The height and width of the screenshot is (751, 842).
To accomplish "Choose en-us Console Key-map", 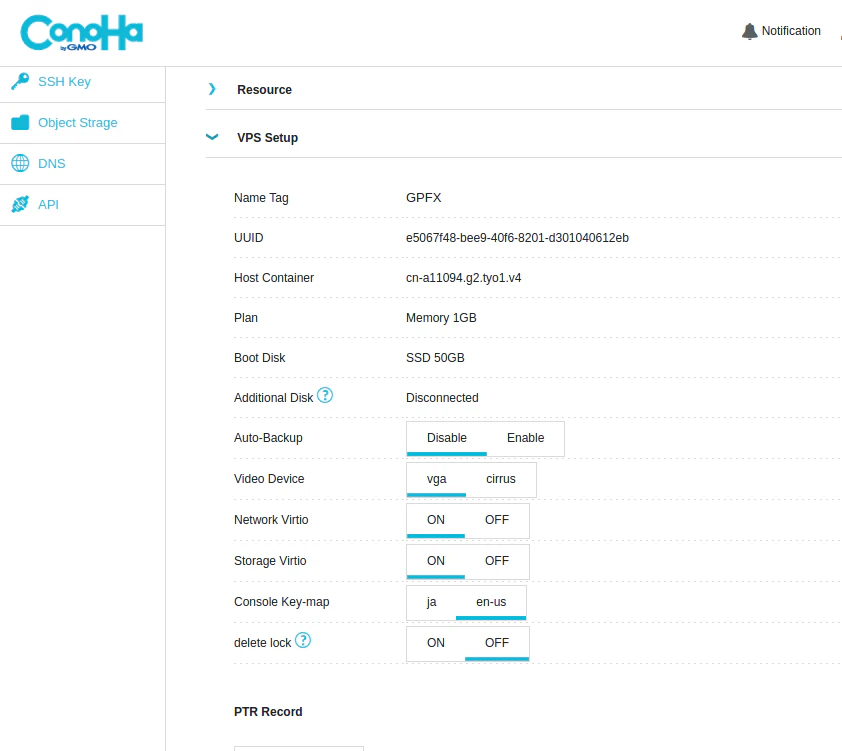I will [x=491, y=602].
